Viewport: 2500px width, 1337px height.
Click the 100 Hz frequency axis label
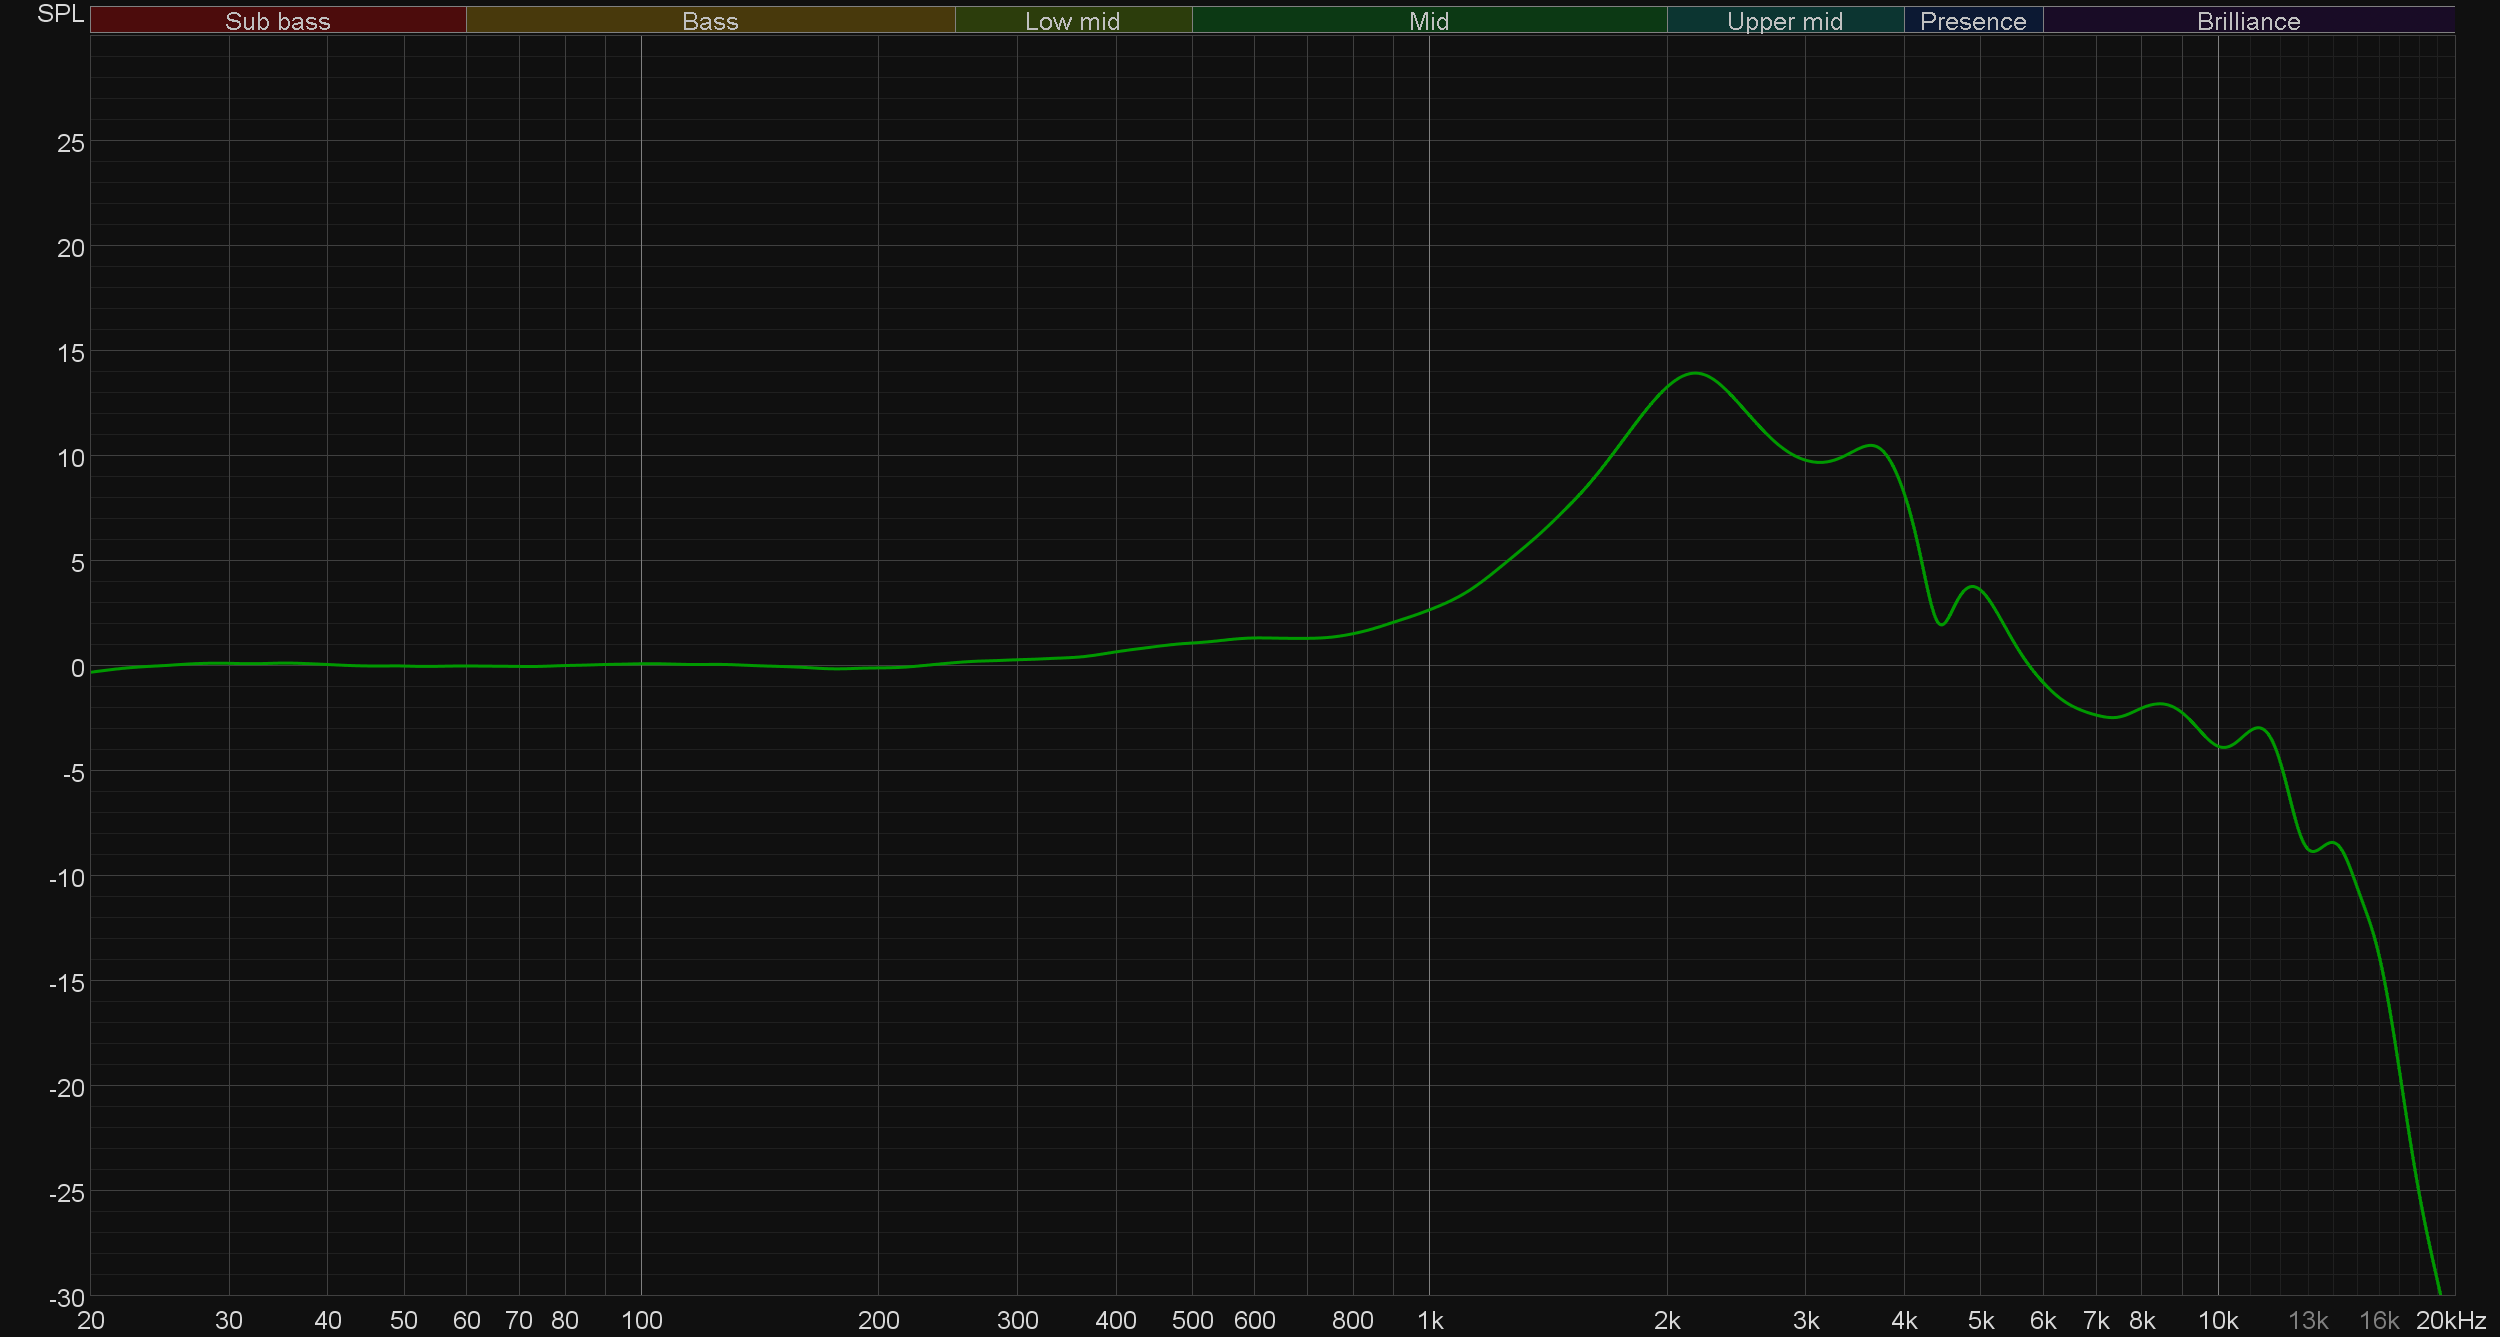tap(641, 1321)
